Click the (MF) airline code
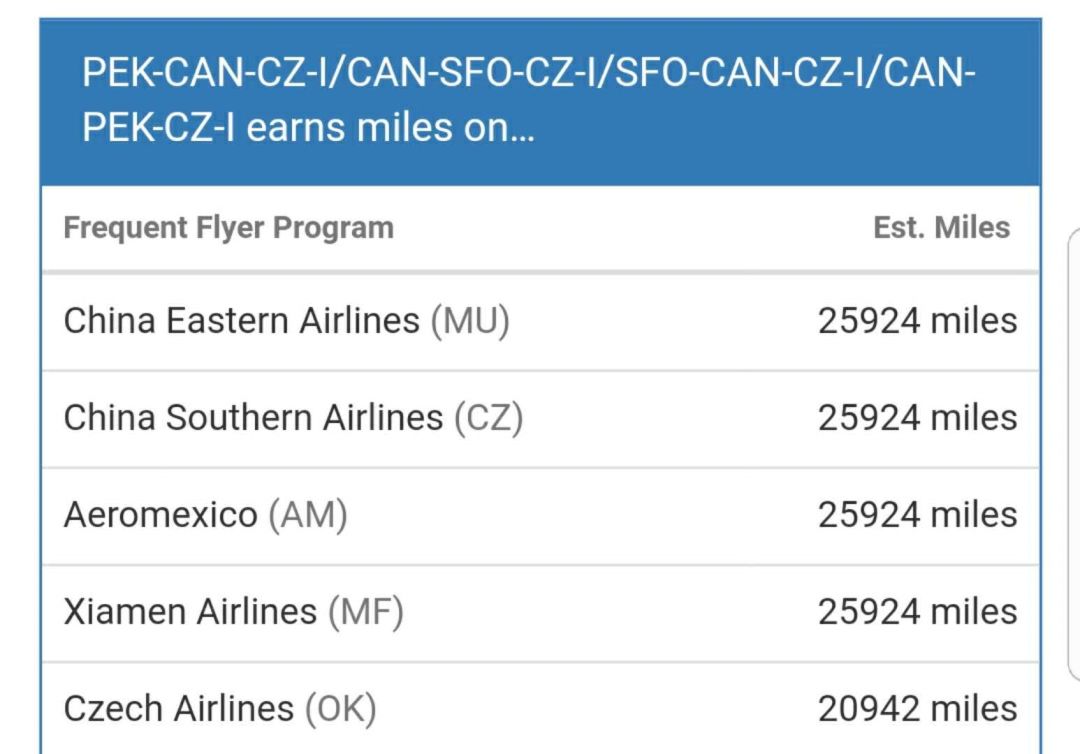1080x754 pixels. (365, 611)
